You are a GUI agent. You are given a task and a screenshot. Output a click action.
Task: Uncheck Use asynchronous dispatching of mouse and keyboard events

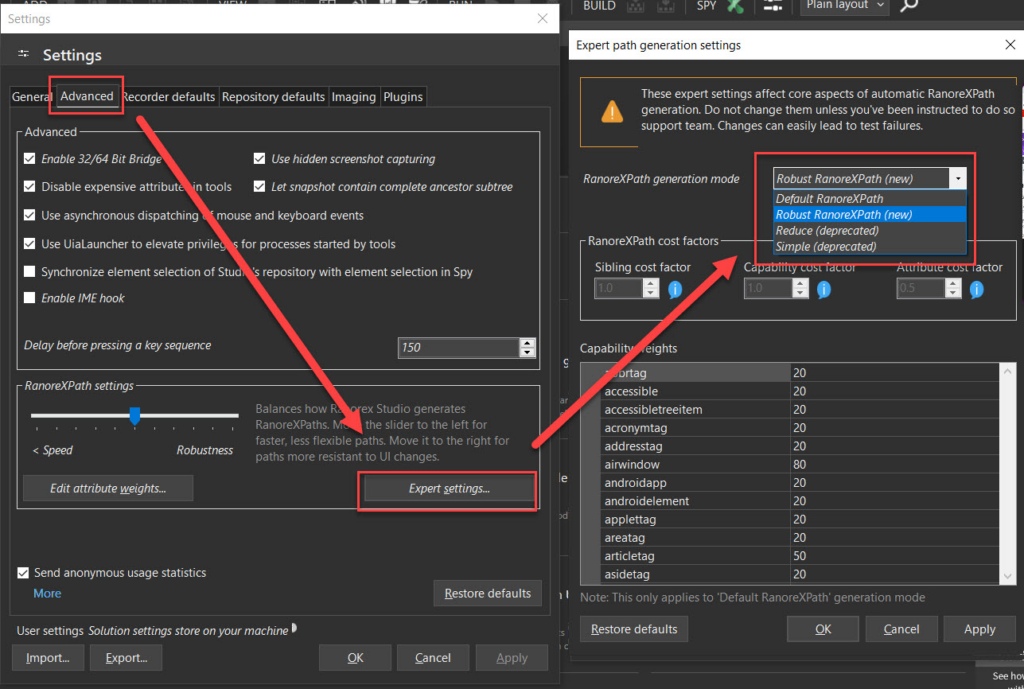click(x=29, y=215)
